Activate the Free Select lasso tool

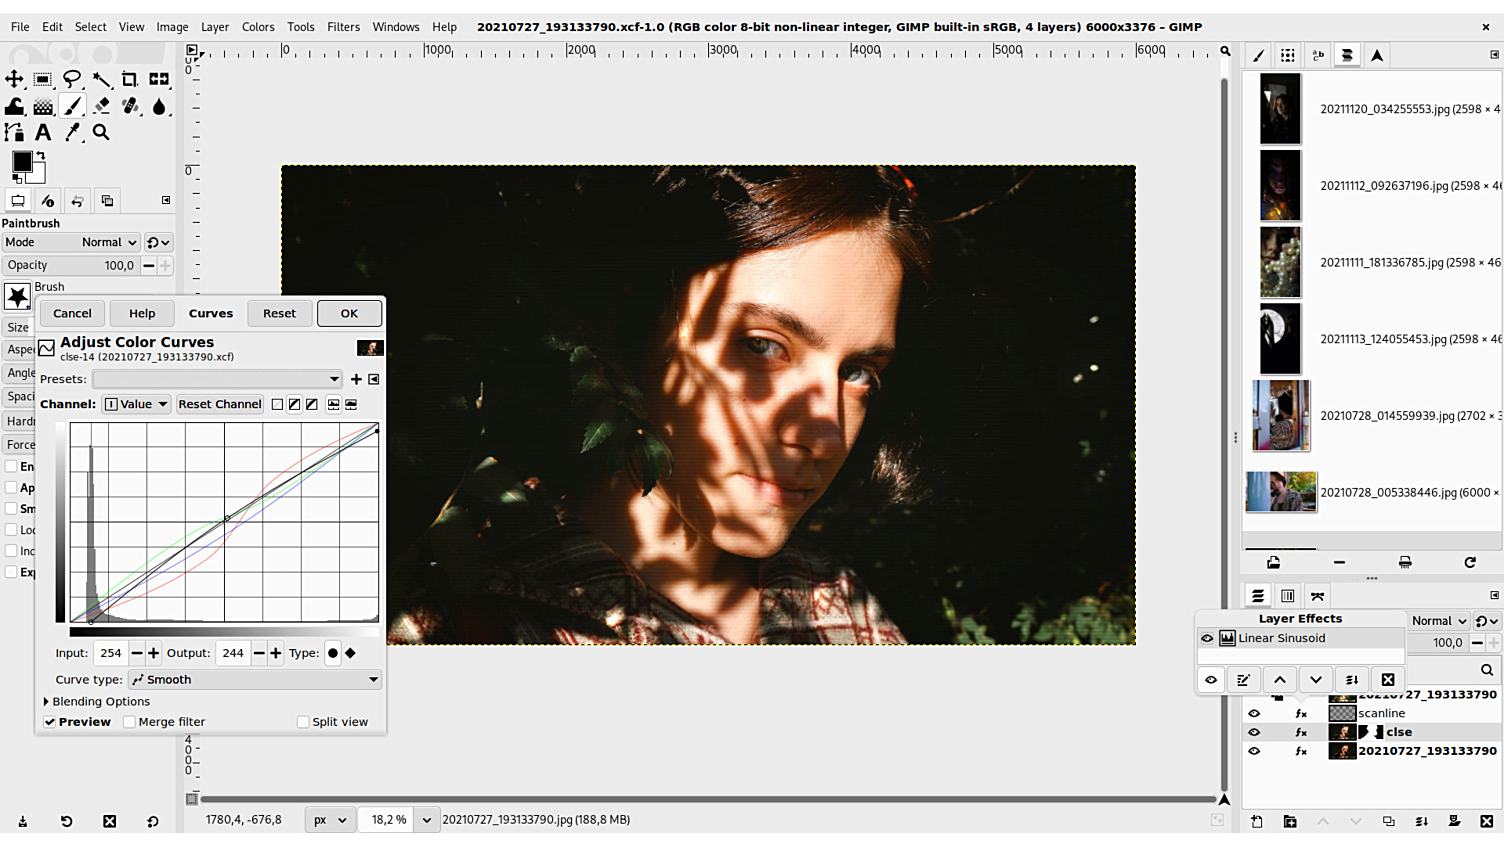tap(72, 79)
